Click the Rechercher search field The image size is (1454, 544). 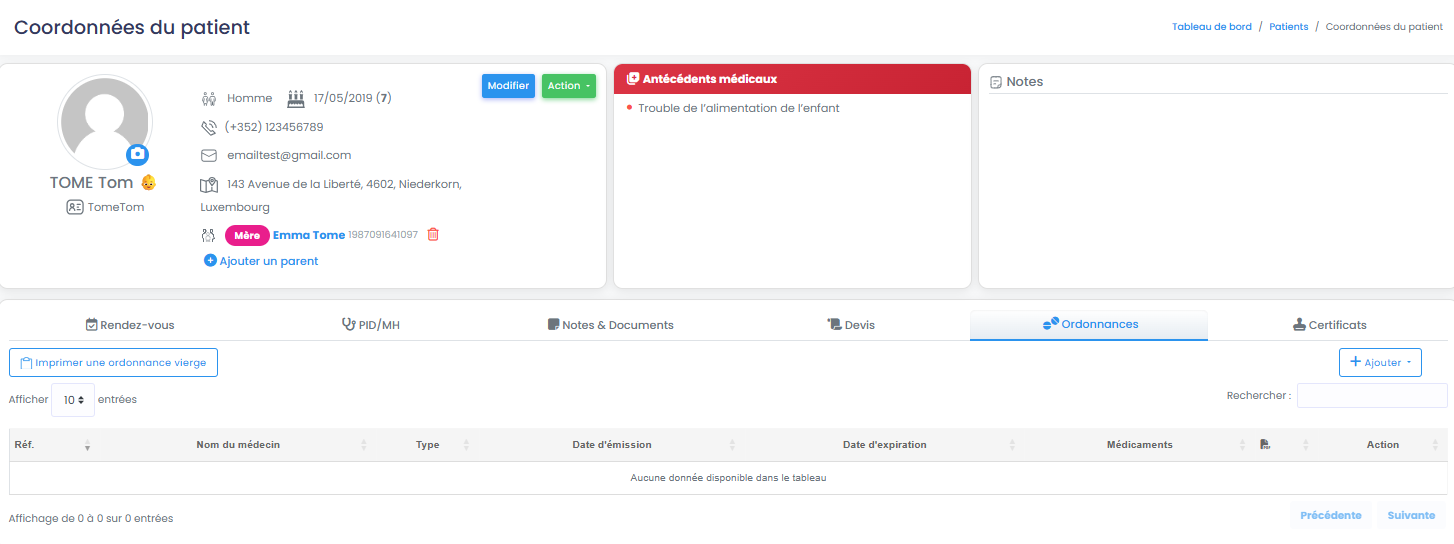tap(1372, 396)
